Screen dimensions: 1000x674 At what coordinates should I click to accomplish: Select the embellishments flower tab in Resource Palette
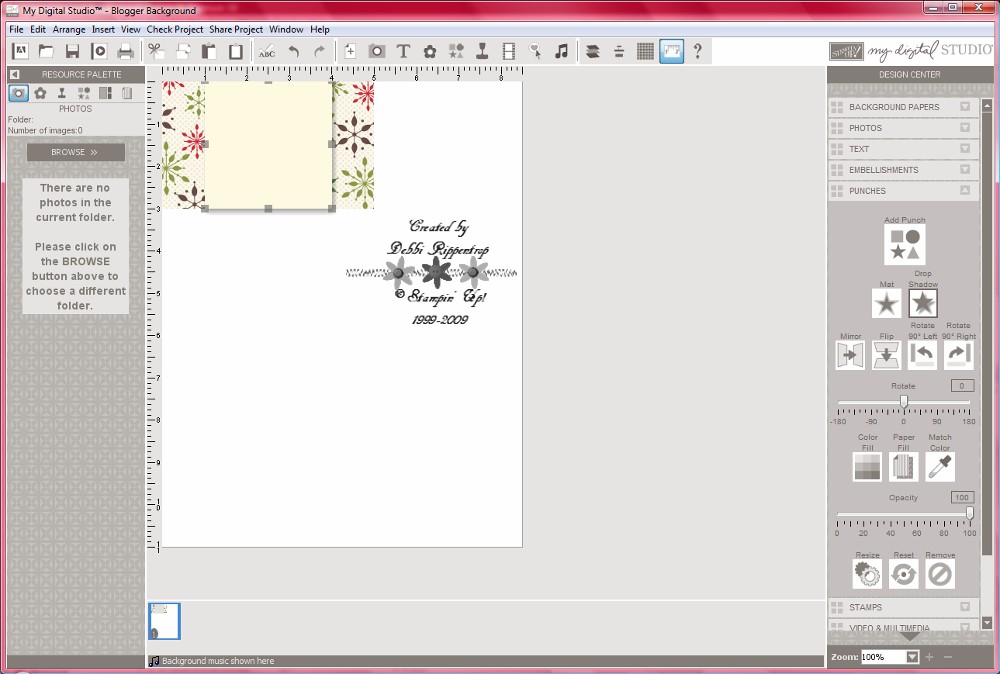coord(40,93)
